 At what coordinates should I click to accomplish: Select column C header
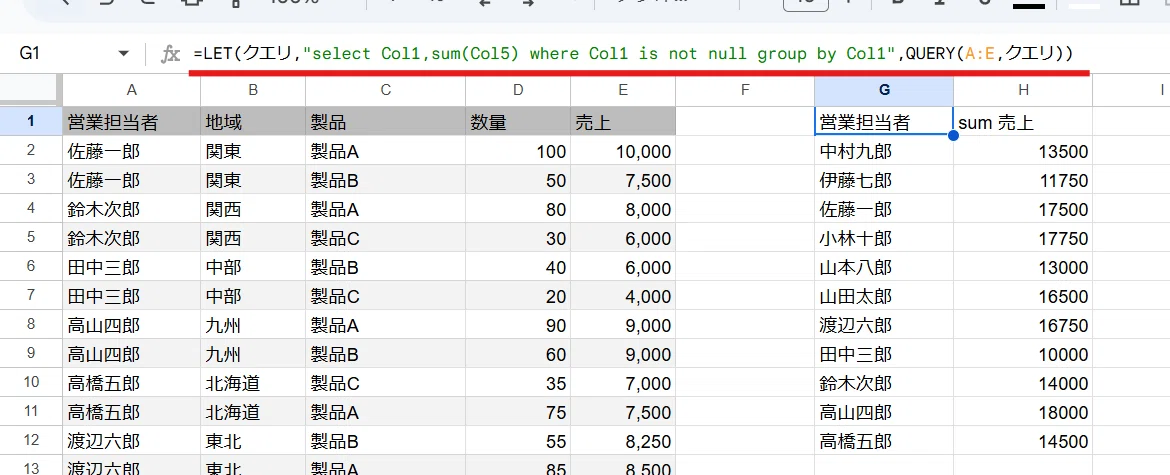pos(385,90)
